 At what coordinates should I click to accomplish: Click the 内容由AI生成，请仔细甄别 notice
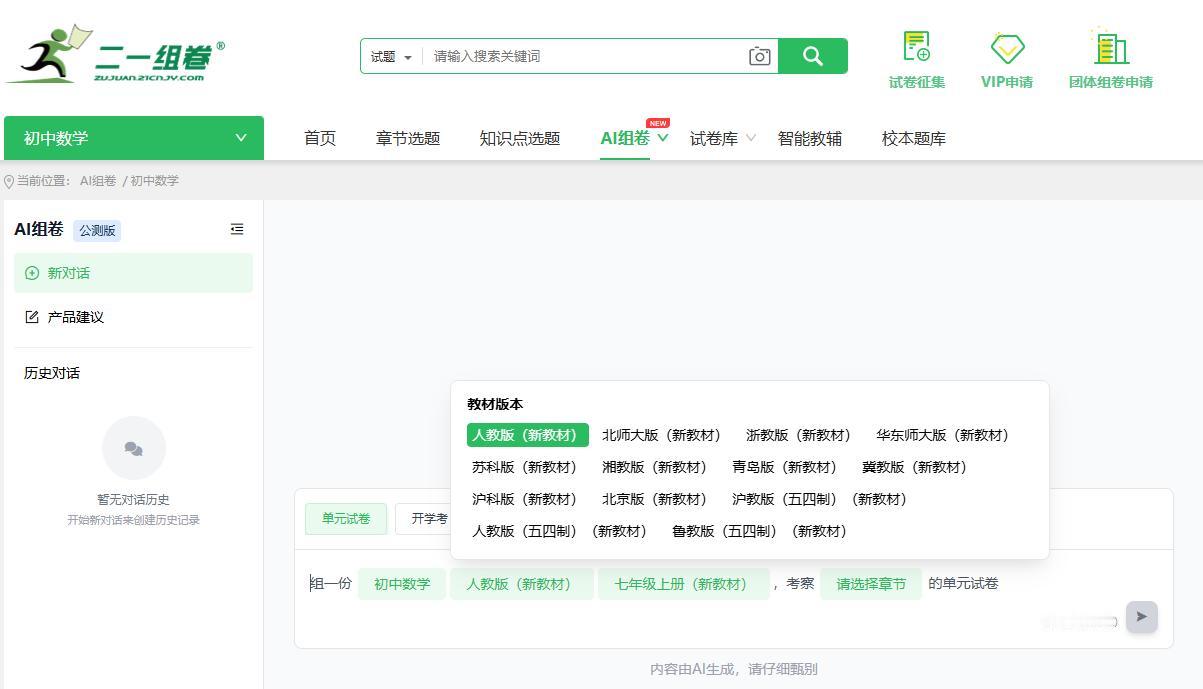tap(734, 669)
